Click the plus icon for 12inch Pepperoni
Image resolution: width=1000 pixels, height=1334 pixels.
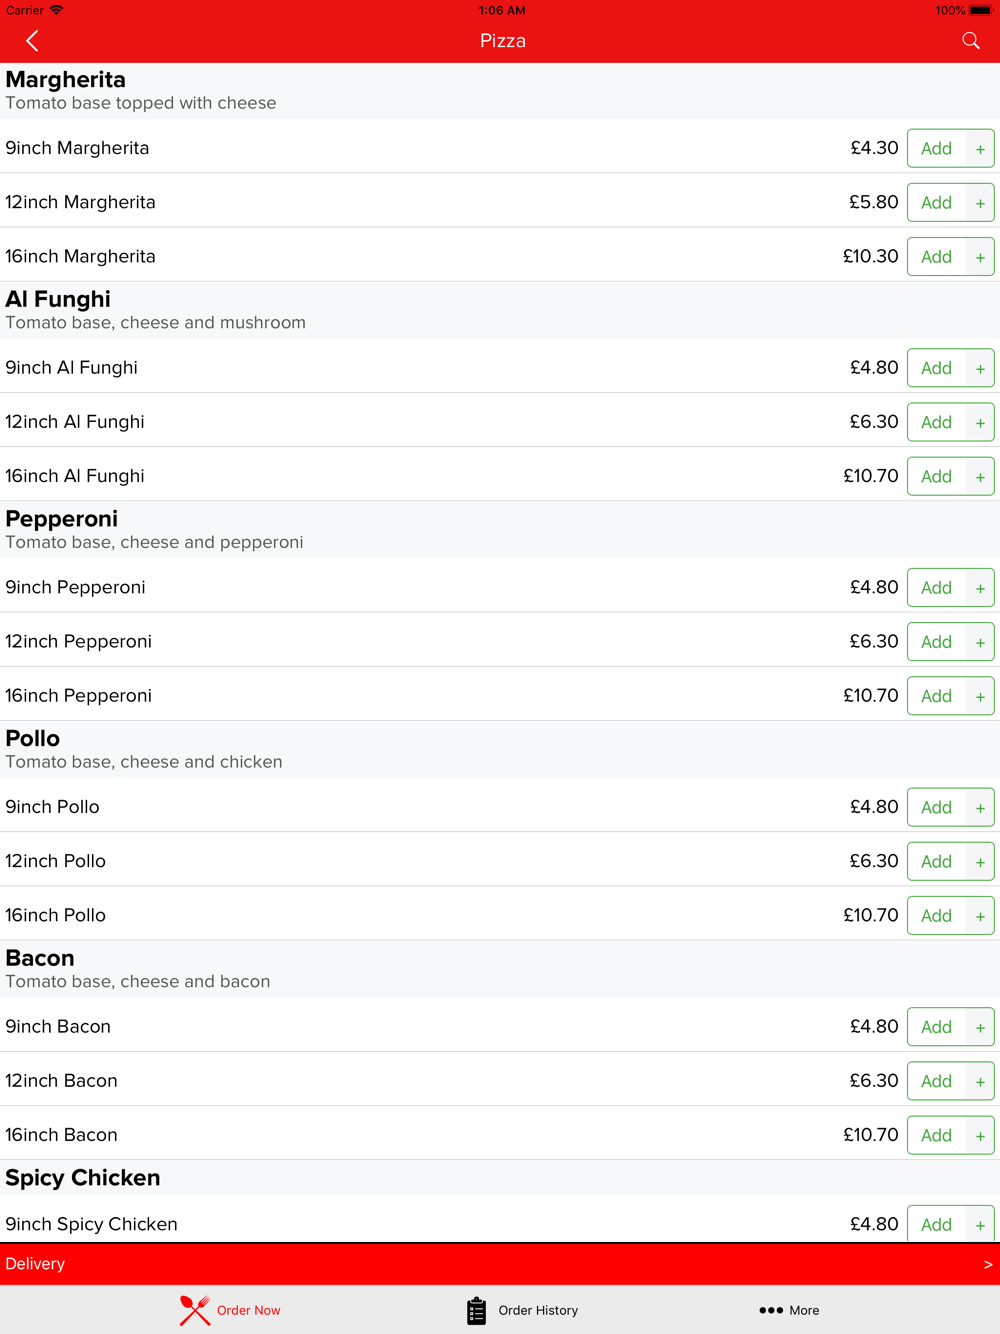[x=980, y=642]
